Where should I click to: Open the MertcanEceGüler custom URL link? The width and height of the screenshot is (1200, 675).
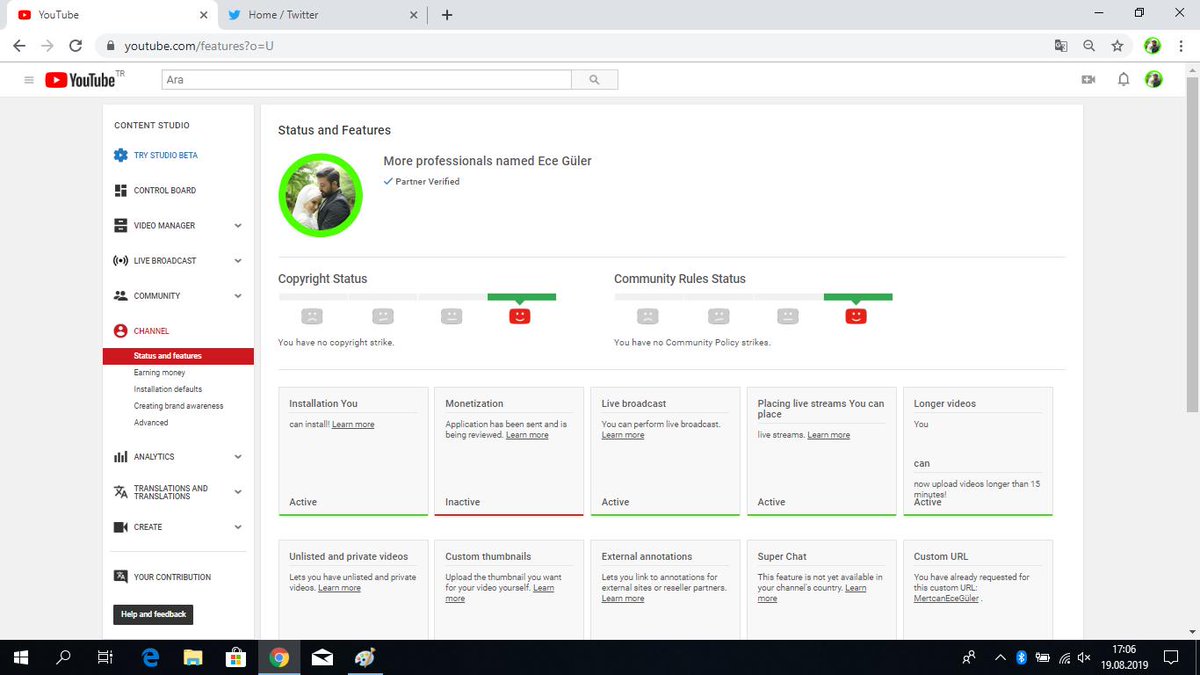[x=947, y=599]
